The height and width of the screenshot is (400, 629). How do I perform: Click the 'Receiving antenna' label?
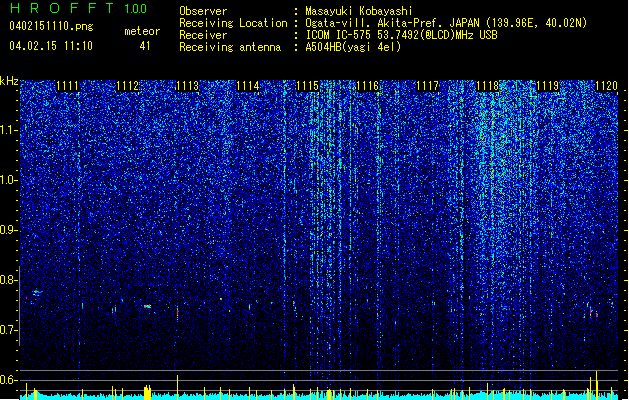[230, 47]
